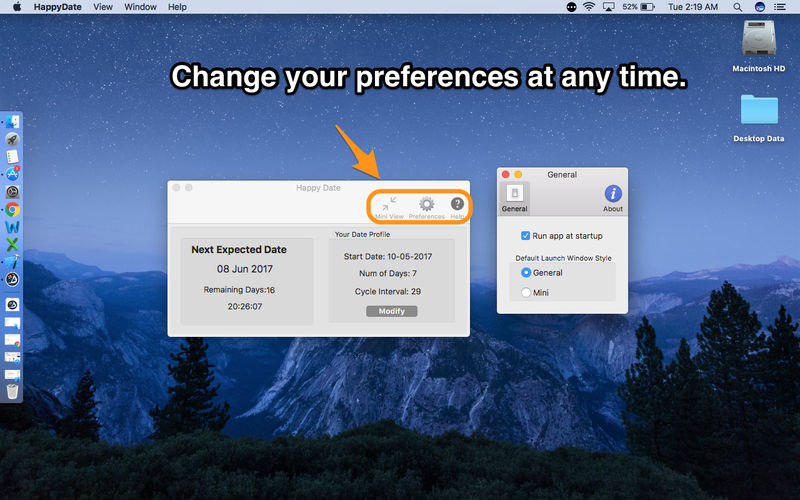
Task: Click the 08 Jun 2017 expected date
Action: [245, 269]
